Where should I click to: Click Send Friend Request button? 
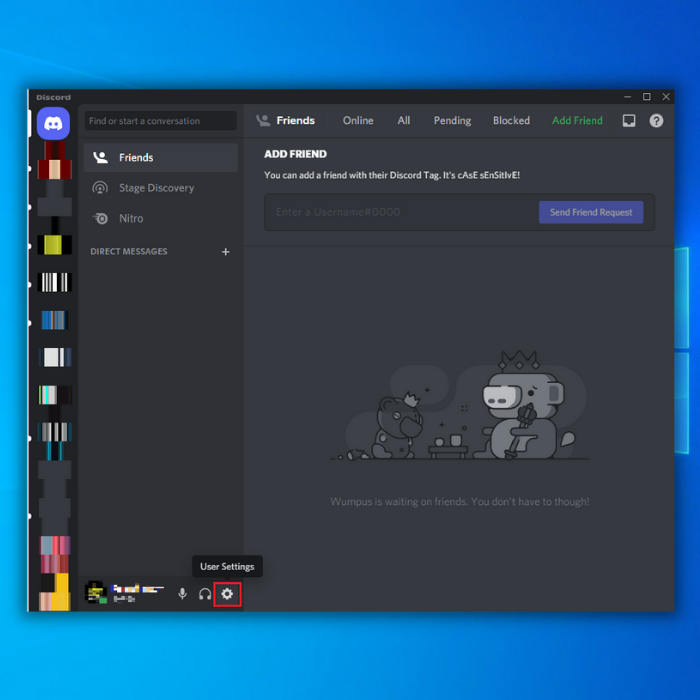[591, 212]
